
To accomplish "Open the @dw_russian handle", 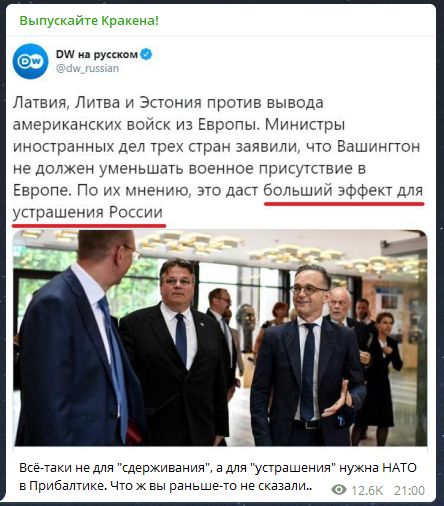I will click(x=87, y=68).
